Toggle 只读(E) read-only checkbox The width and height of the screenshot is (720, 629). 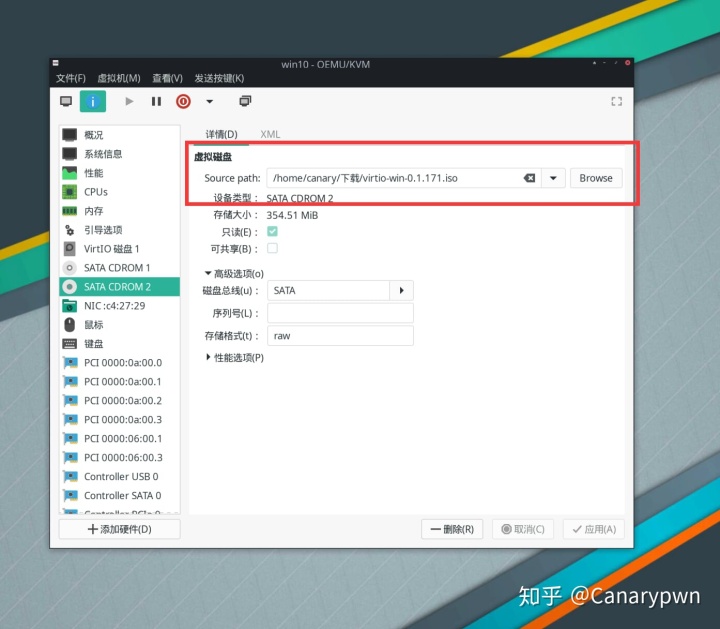(x=272, y=231)
